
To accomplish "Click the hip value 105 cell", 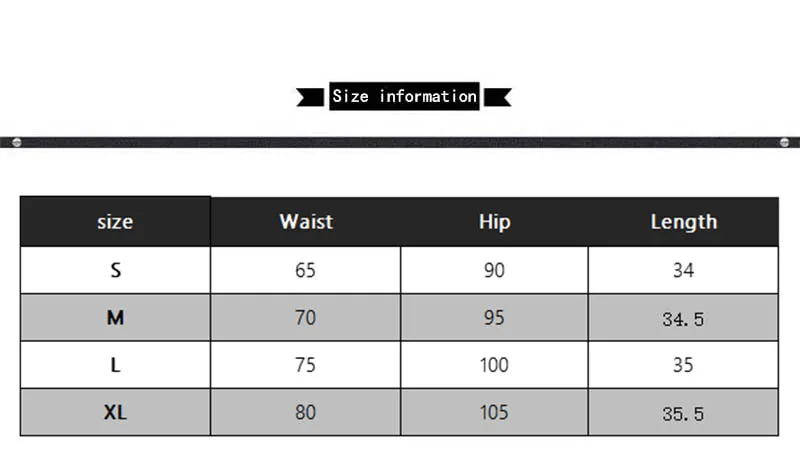I will click(494, 412).
